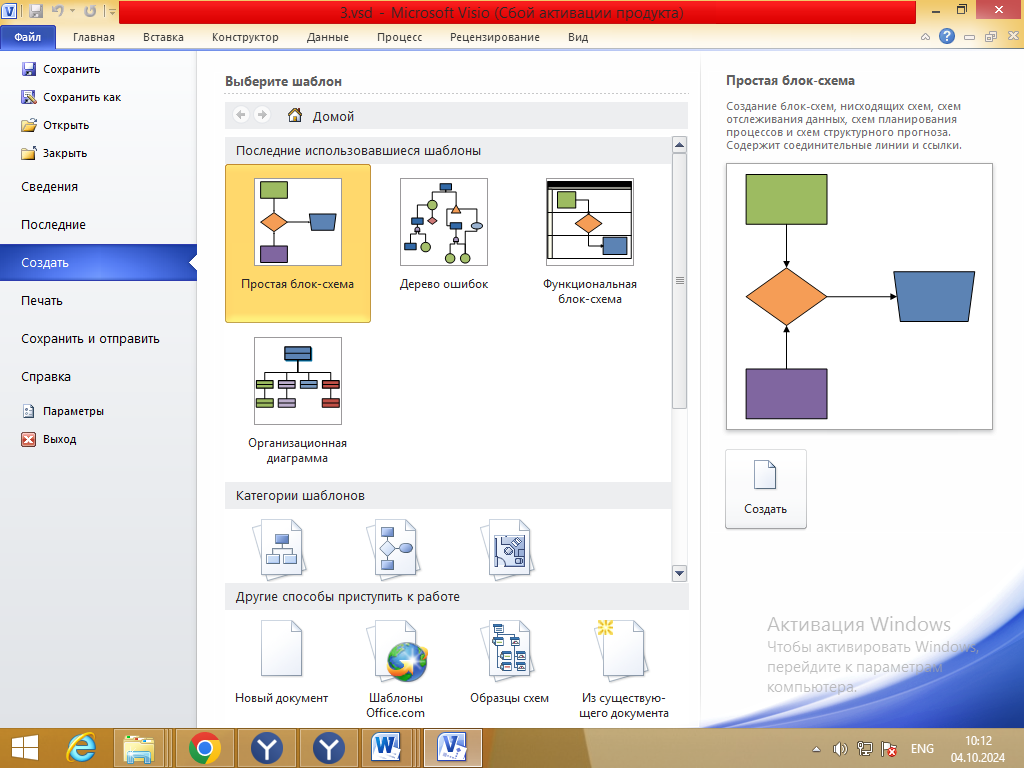The height and width of the screenshot is (768, 1024).
Task: Open the Данные ribbon tab
Action: click(x=327, y=37)
